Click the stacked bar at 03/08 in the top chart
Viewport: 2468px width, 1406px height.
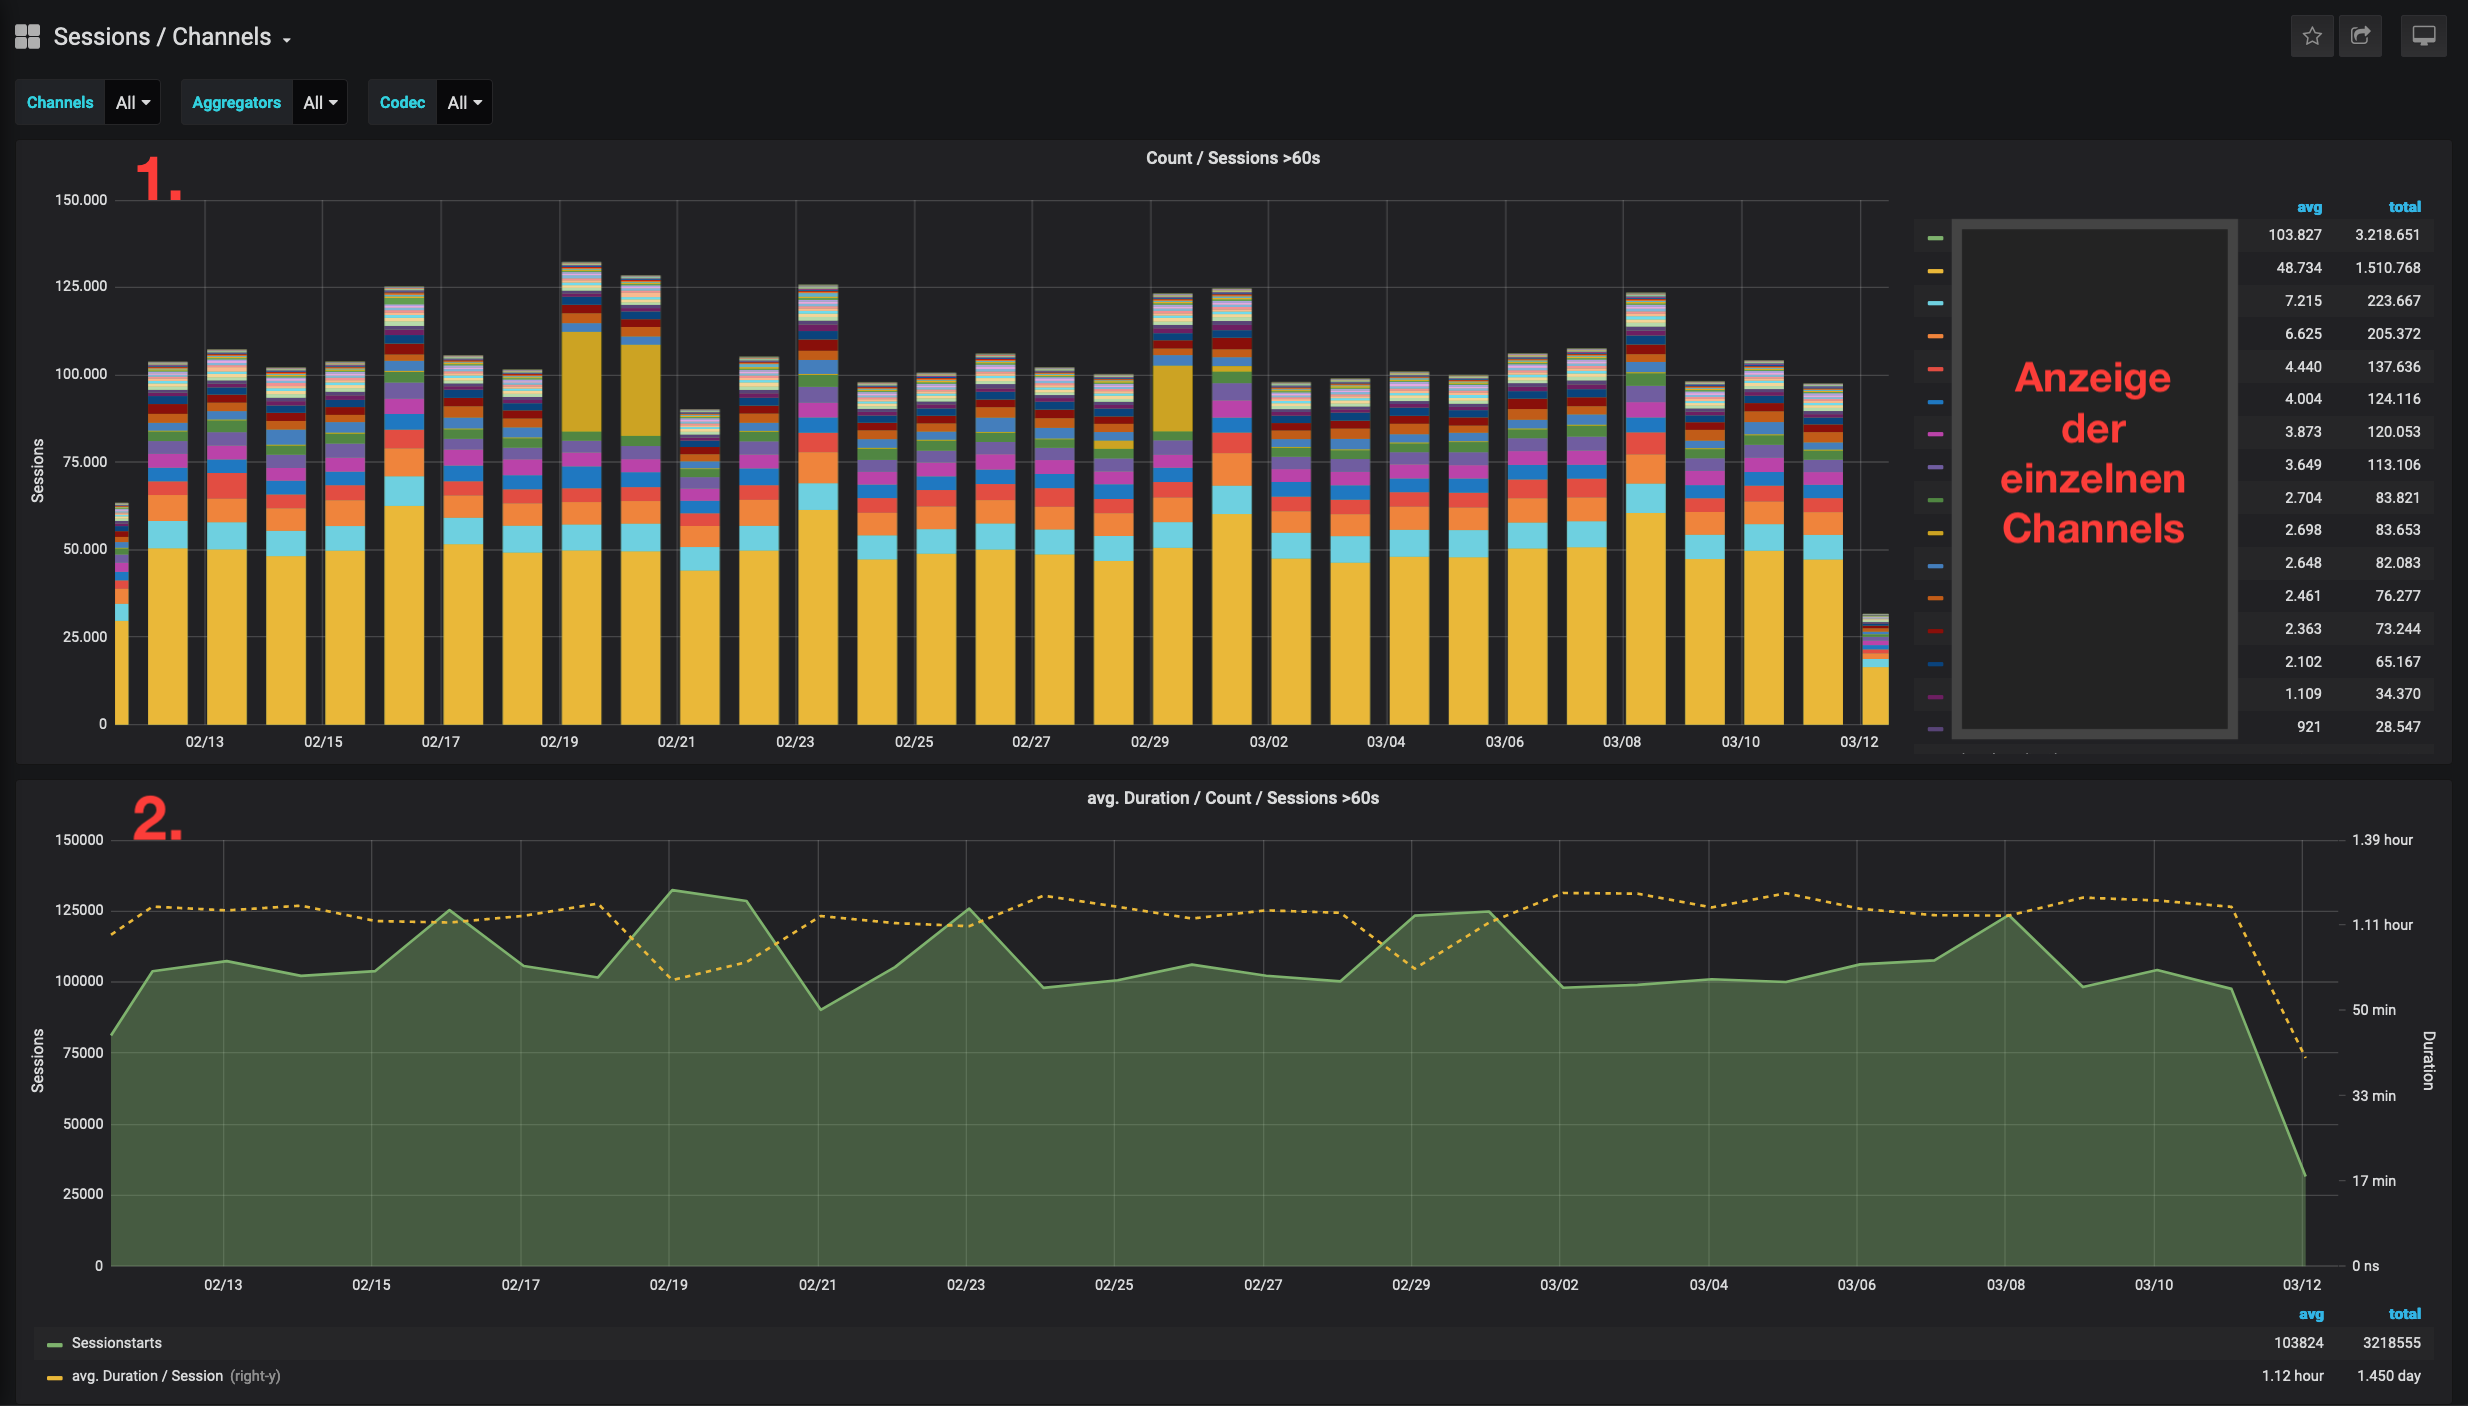click(x=1645, y=508)
